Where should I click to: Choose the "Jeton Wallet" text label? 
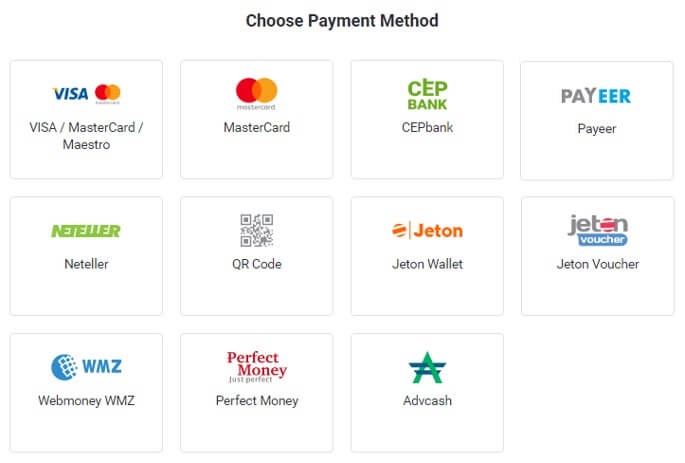[x=427, y=264]
